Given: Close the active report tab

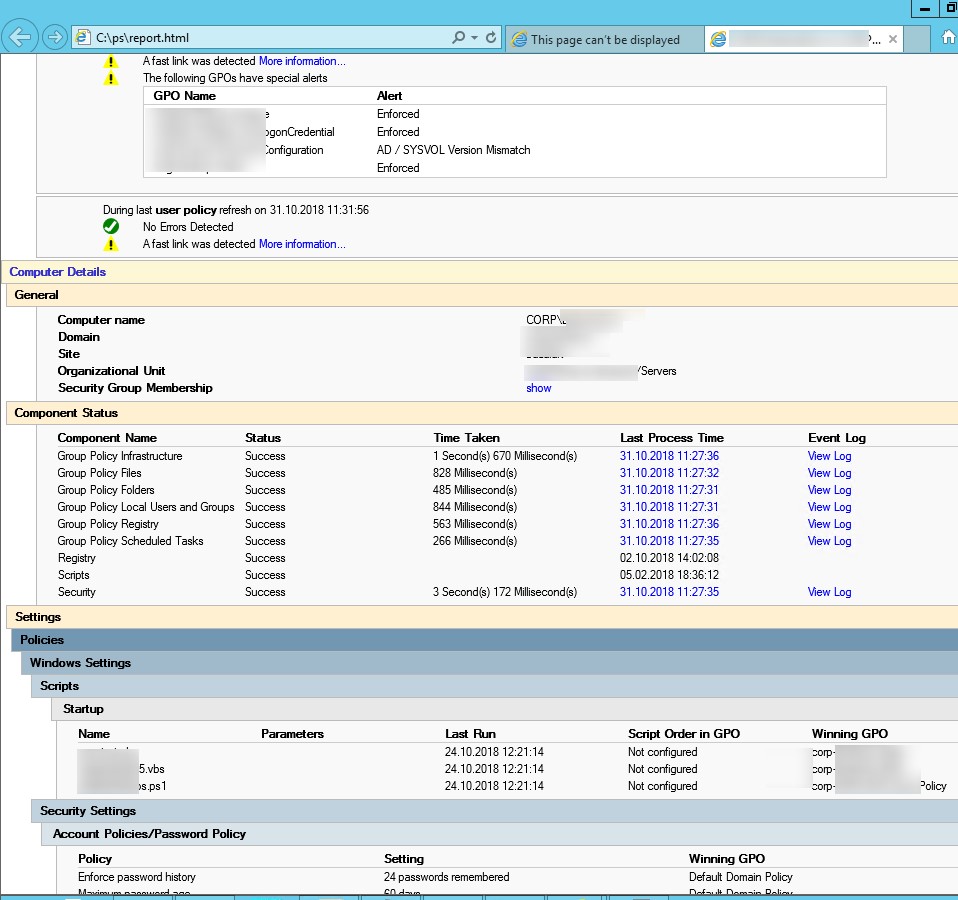Looking at the screenshot, I should click(893, 39).
